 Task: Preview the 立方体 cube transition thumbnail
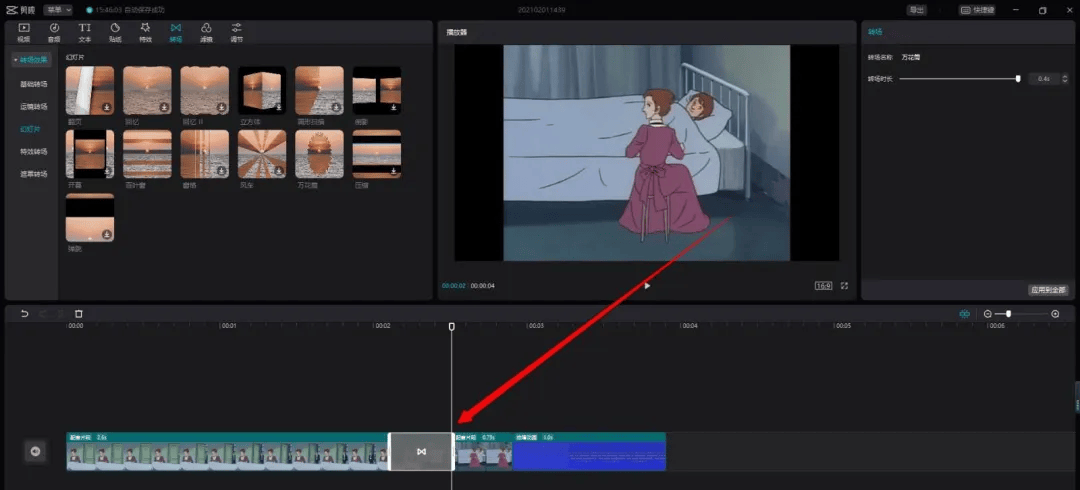[262, 90]
